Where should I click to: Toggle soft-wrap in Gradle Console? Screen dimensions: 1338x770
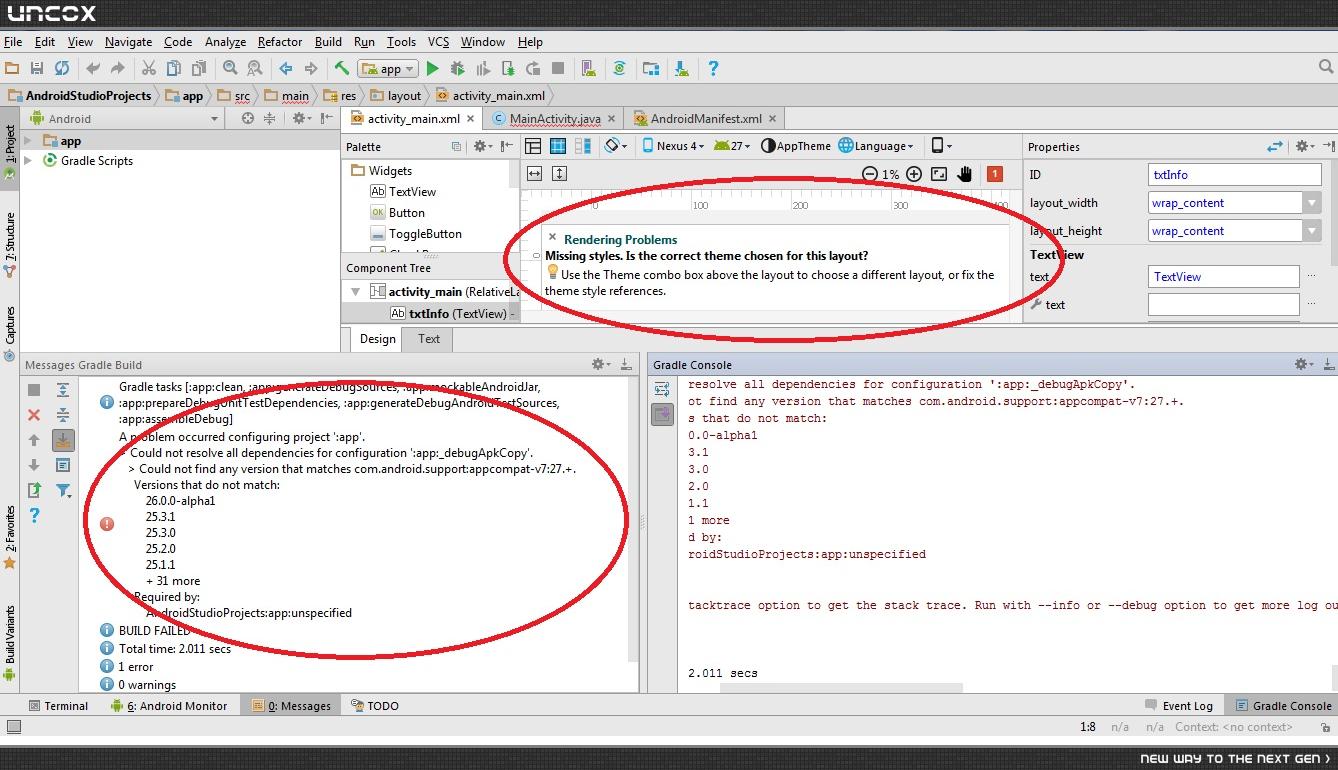point(662,390)
